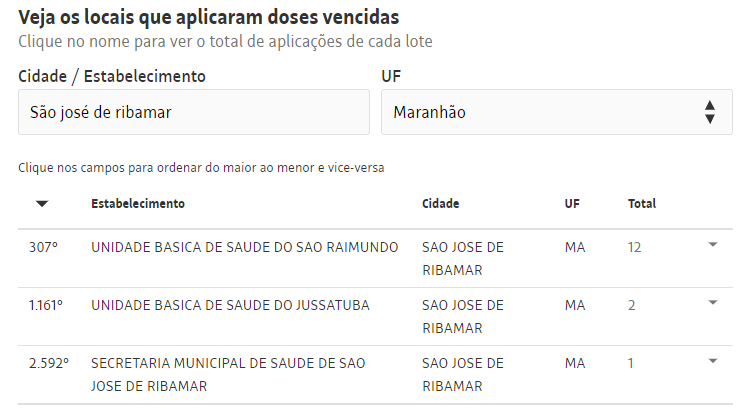Sort table by Estabelecimento column
This screenshot has height=413, width=749.
[138, 204]
